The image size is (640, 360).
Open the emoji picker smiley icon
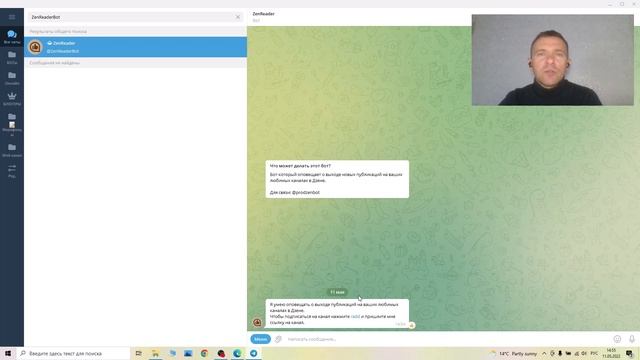point(617,339)
